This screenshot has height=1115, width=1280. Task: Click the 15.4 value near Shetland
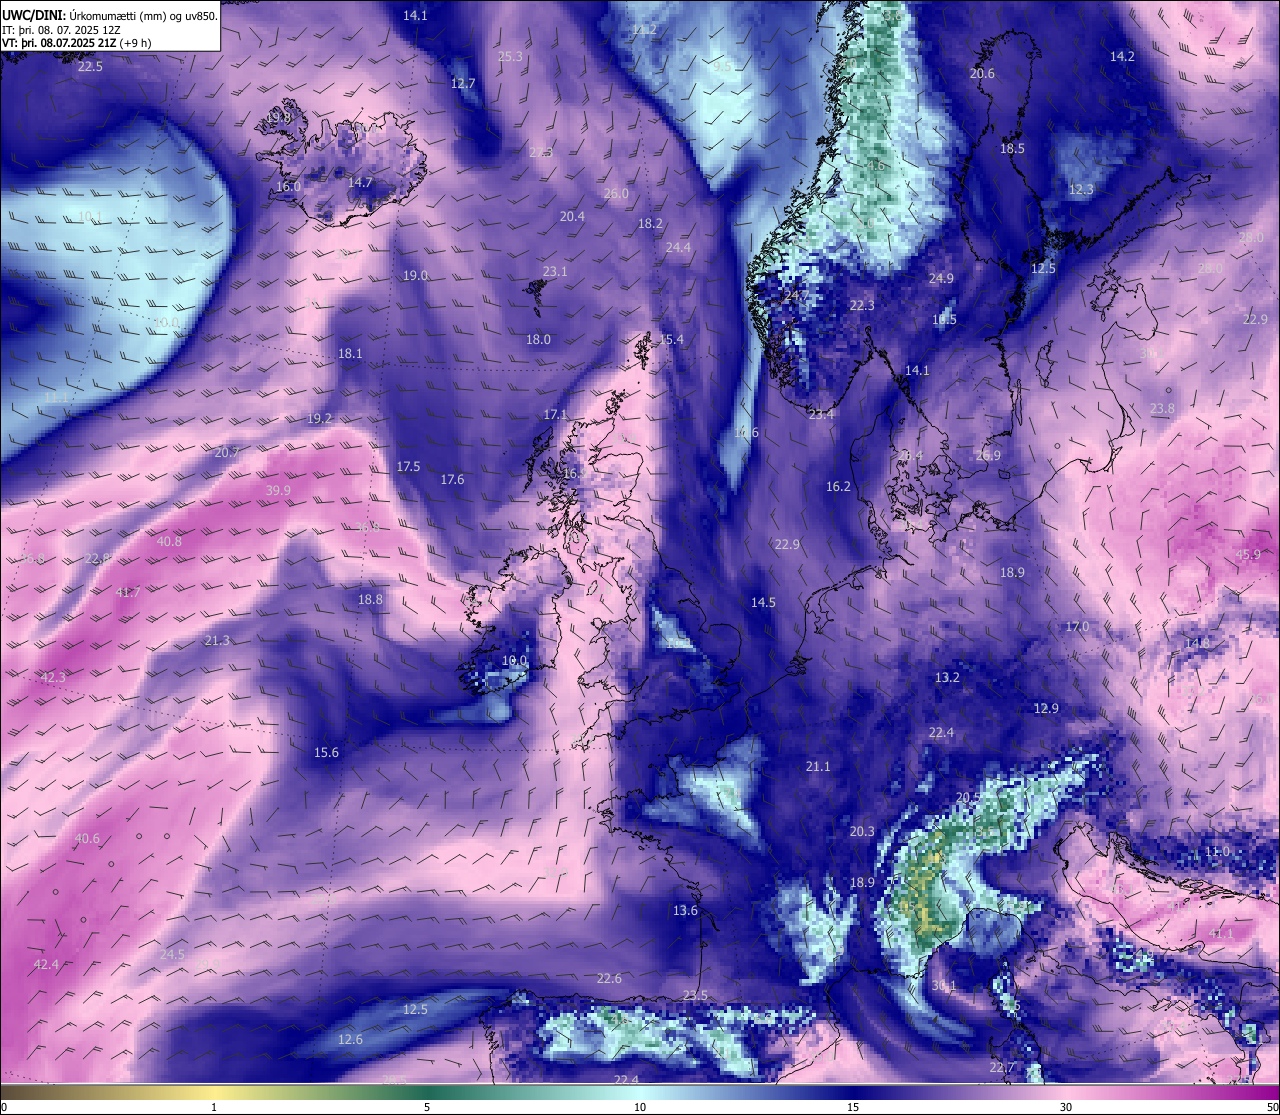coord(671,340)
